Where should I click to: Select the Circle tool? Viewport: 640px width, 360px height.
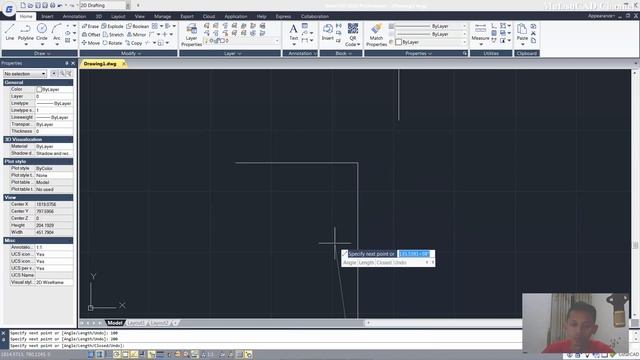tap(42, 31)
